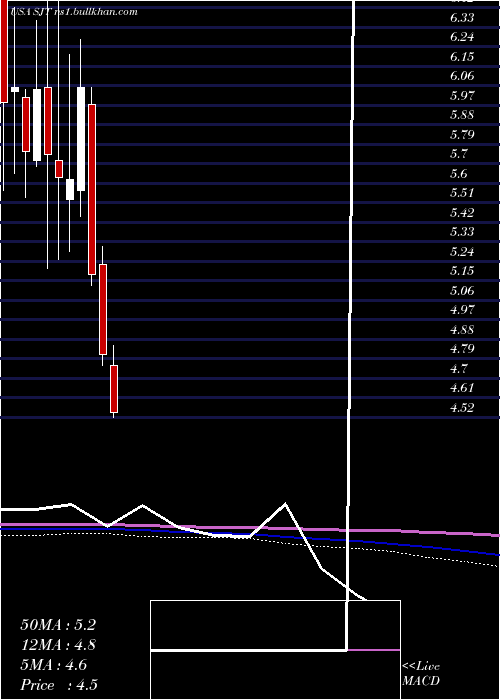Click the 4.61 price axis label
The image size is (500, 700).
(462, 388)
